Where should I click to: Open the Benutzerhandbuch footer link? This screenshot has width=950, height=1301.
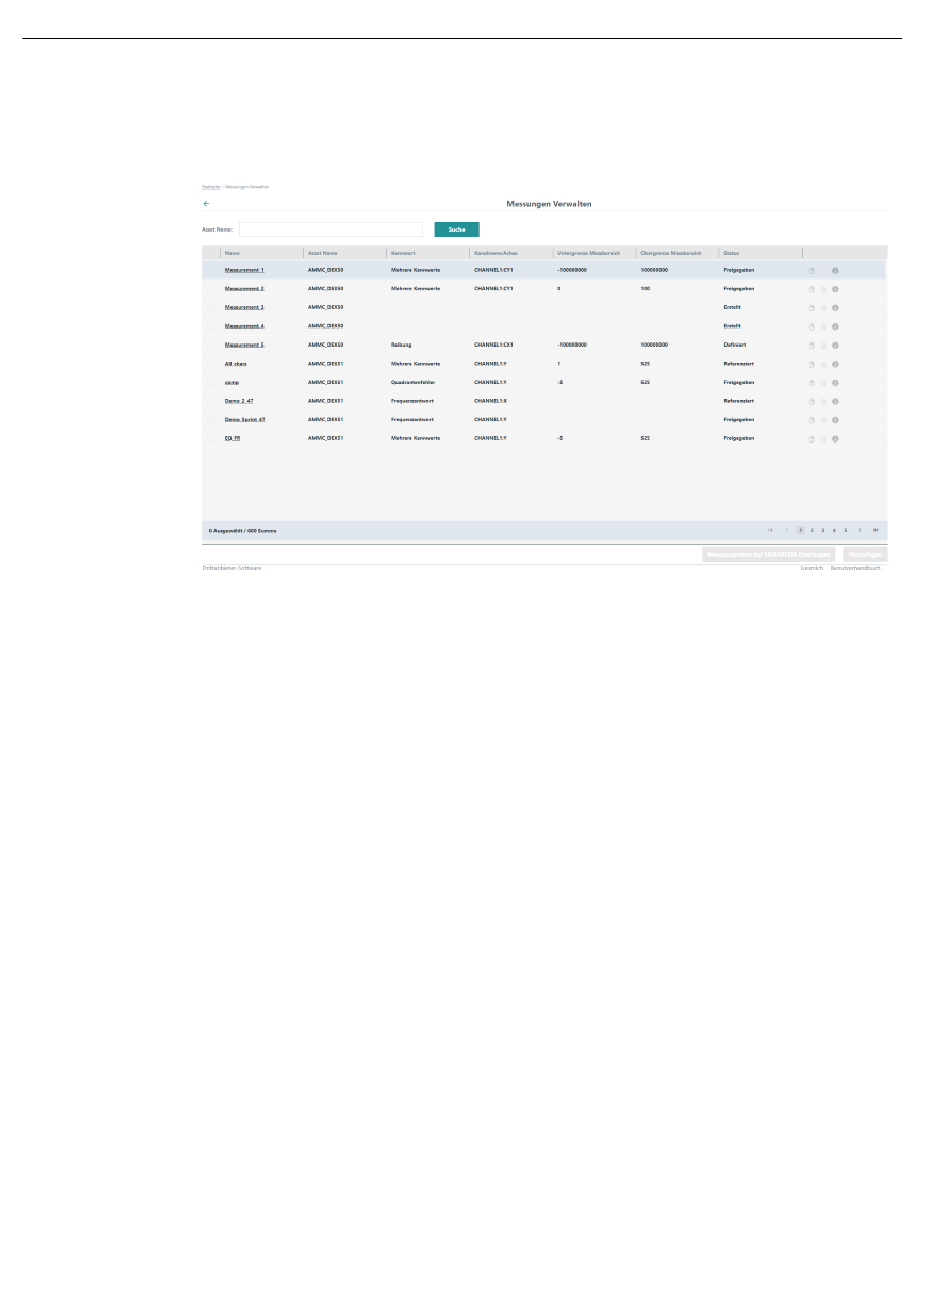point(855,568)
